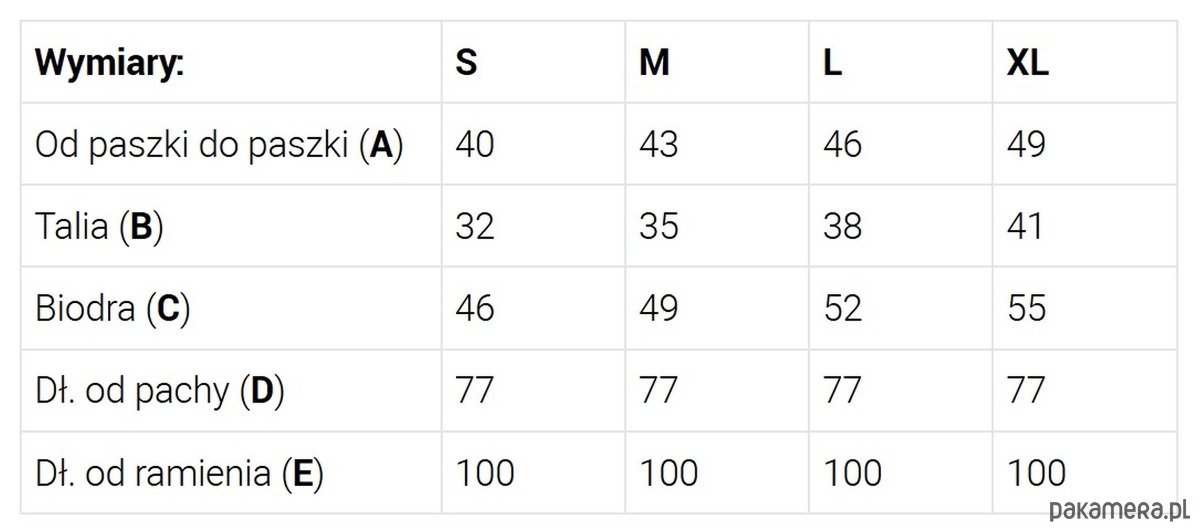This screenshot has width=1200, height=532.
Task: Click armpit width value 40 for S
Action: (475, 145)
